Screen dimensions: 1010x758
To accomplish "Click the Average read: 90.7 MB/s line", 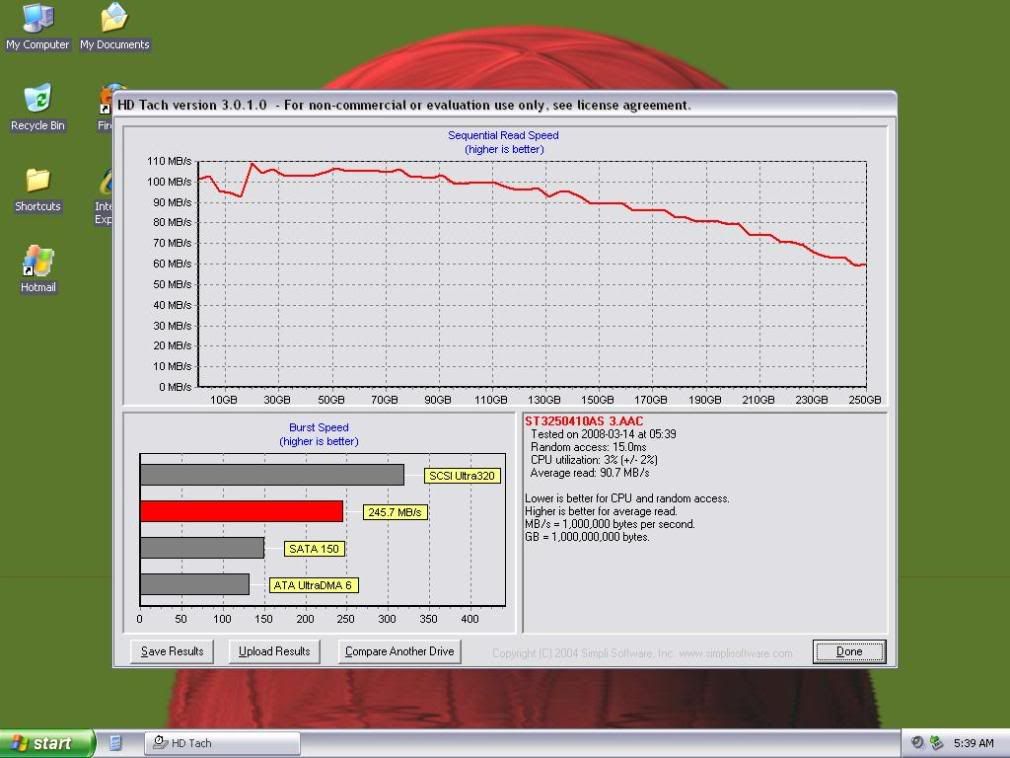I will click(589, 473).
